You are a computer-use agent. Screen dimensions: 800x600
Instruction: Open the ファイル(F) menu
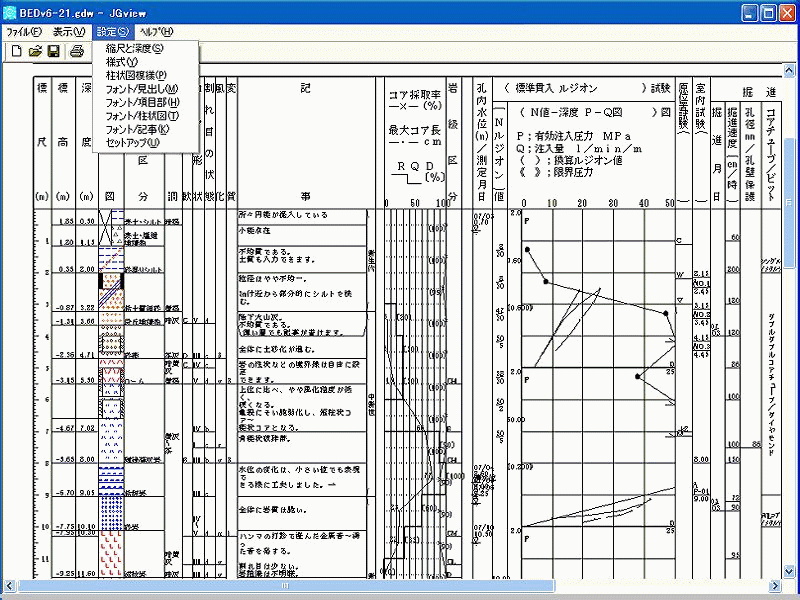23,32
